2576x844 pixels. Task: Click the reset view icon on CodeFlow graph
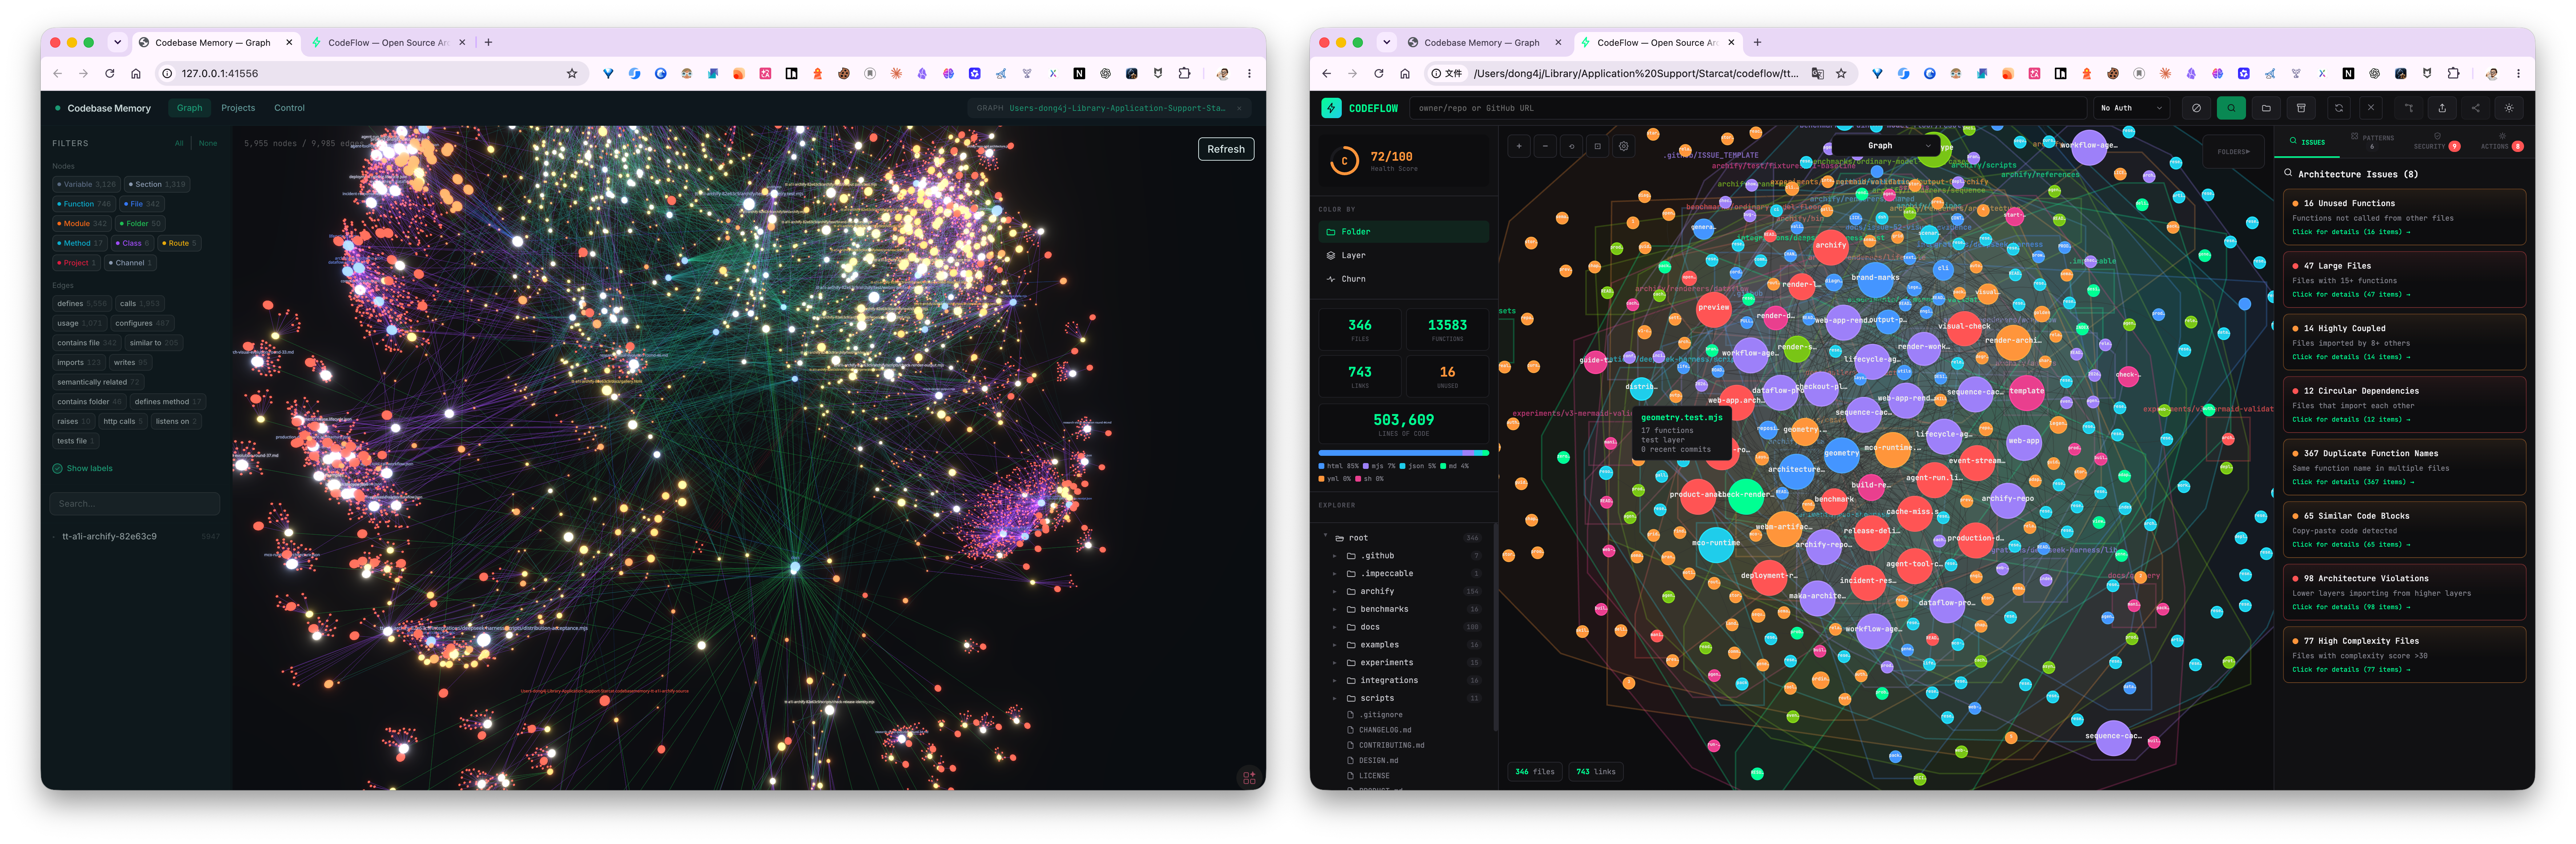[1571, 146]
